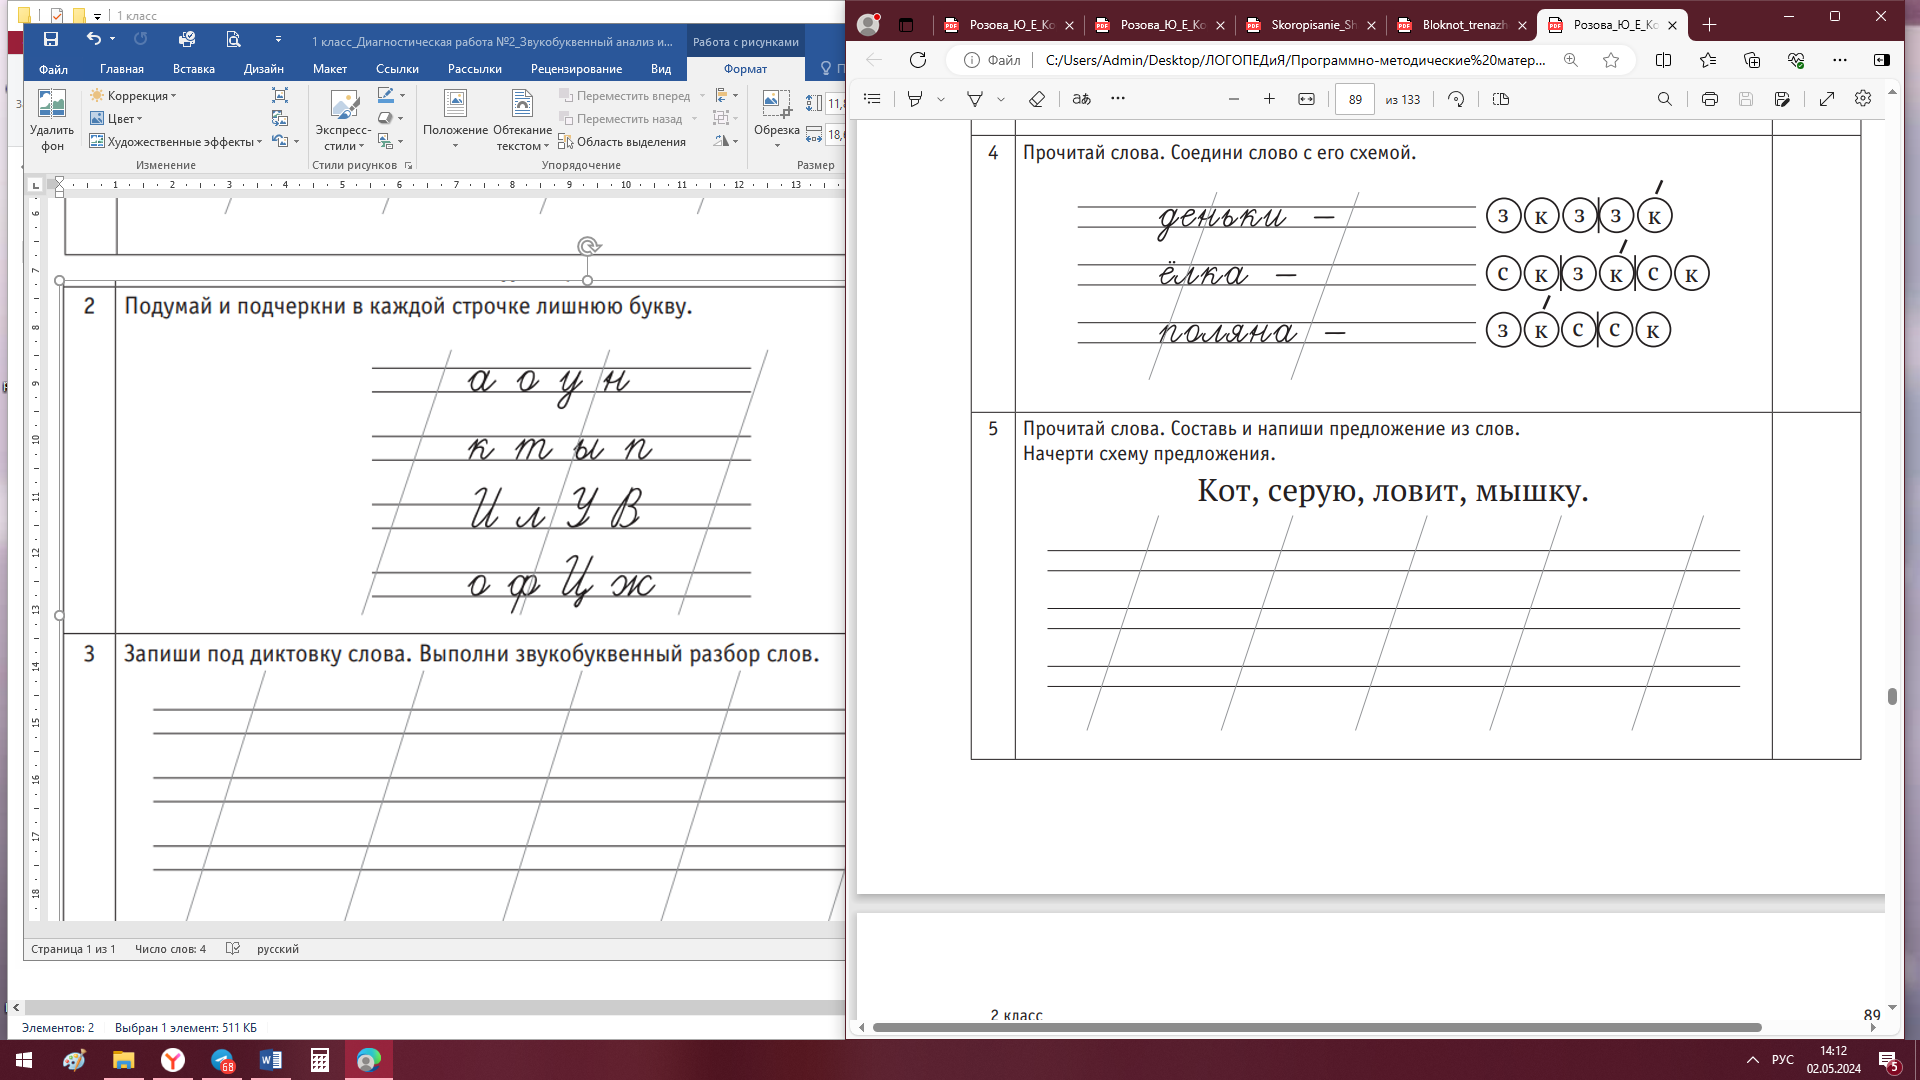This screenshot has width=1920, height=1080.
Task: Click the PDF print icon
Action: 1709,99
